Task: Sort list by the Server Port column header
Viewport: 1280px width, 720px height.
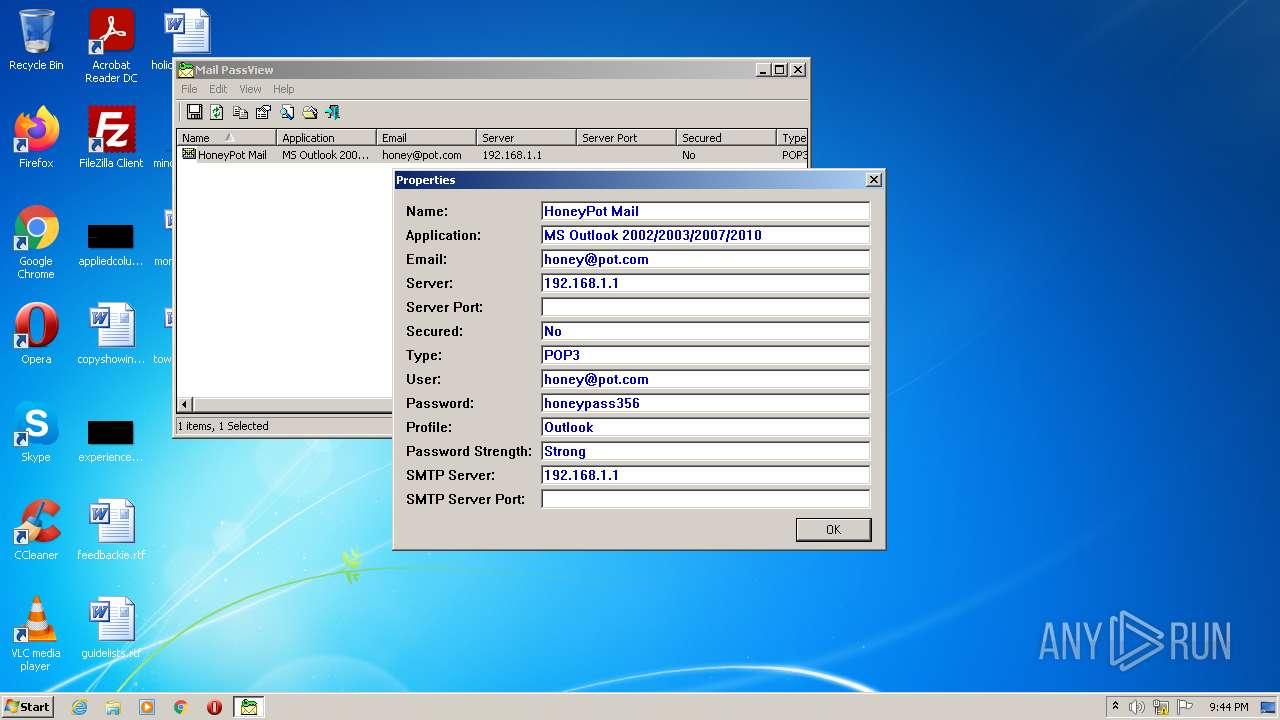Action: point(626,138)
